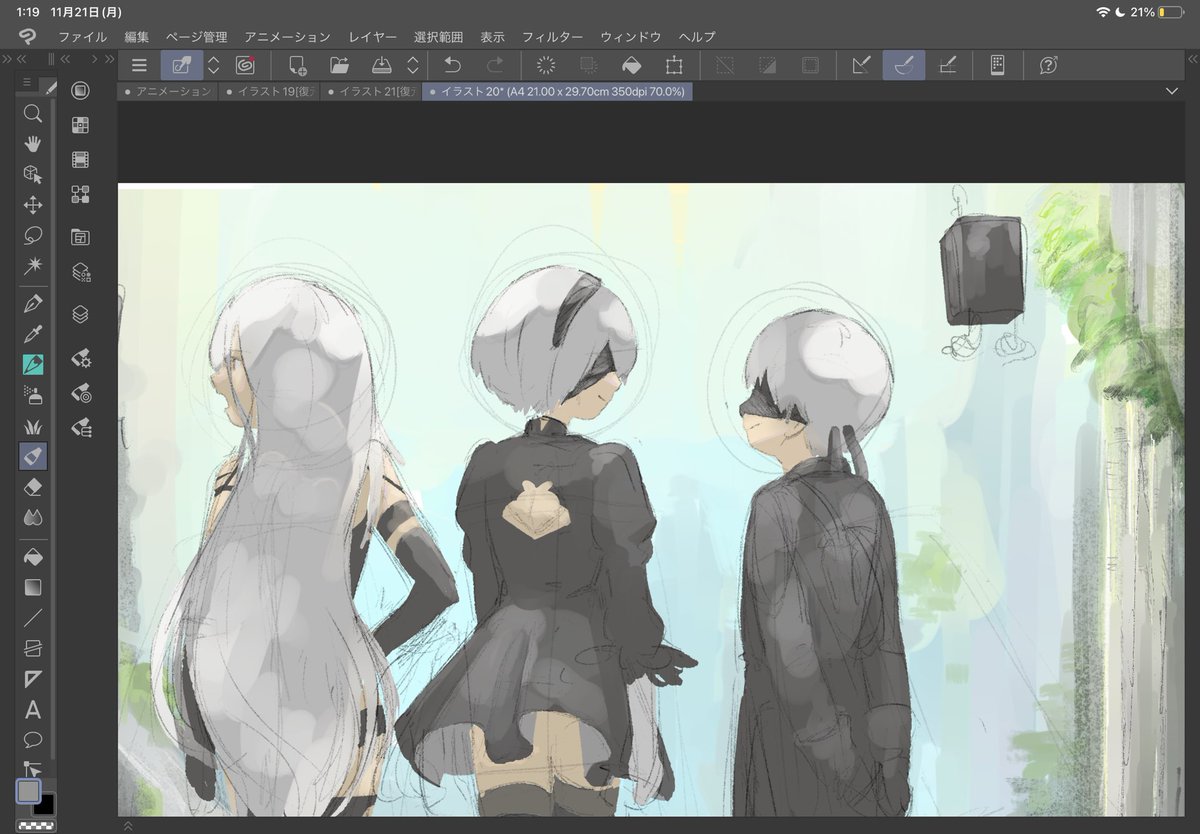Open the Material checkered panel icon
This screenshot has width=1200, height=834.
coord(81,125)
